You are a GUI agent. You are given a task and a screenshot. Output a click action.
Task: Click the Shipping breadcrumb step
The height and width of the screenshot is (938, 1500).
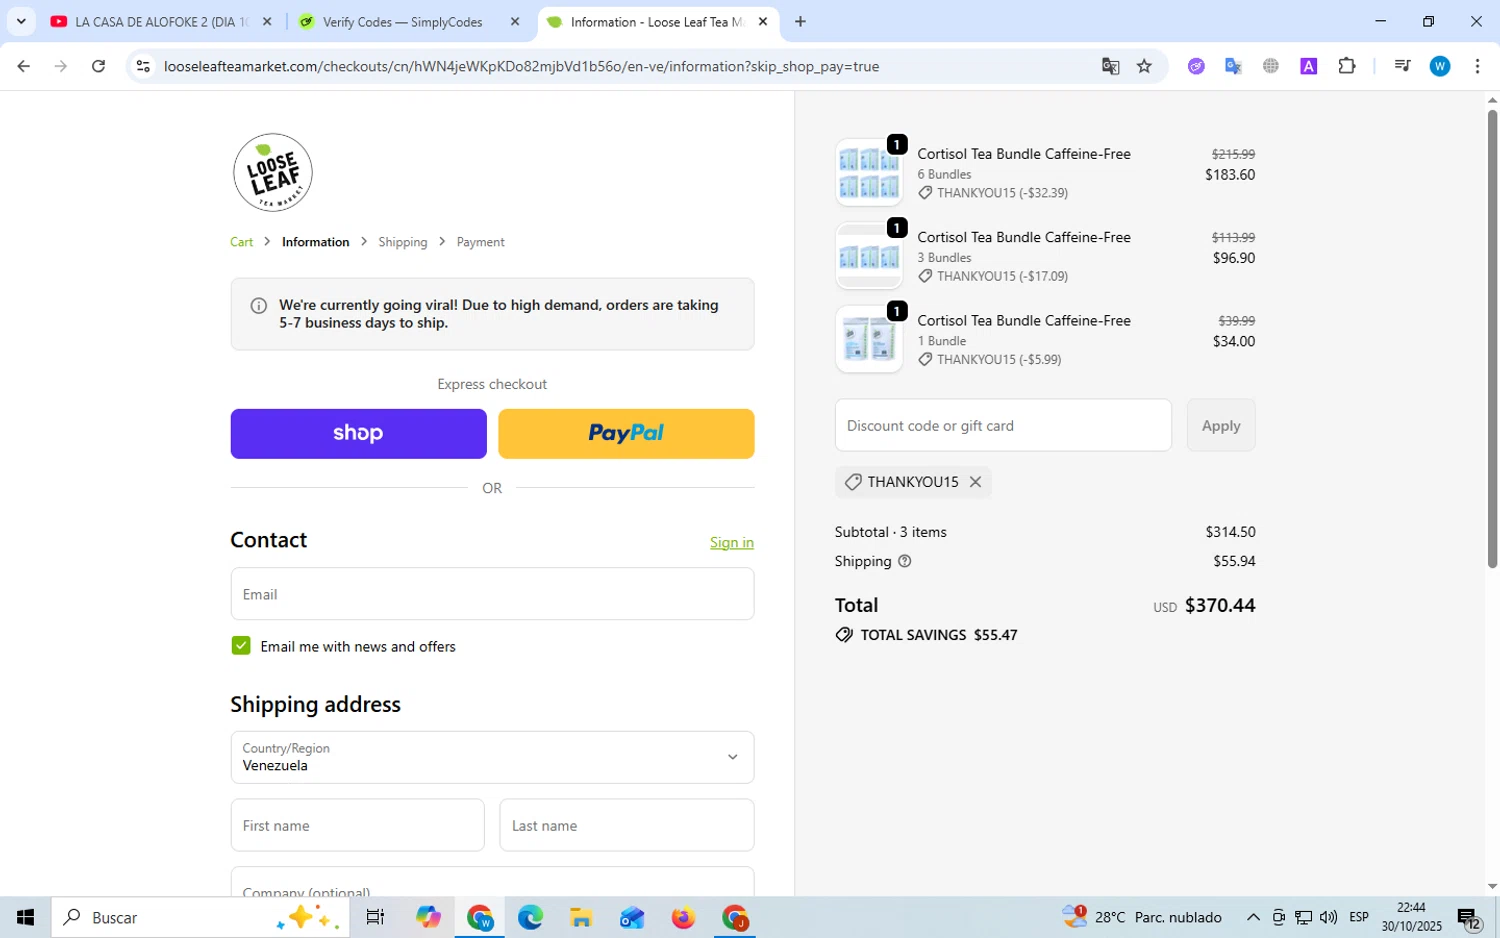click(x=402, y=242)
